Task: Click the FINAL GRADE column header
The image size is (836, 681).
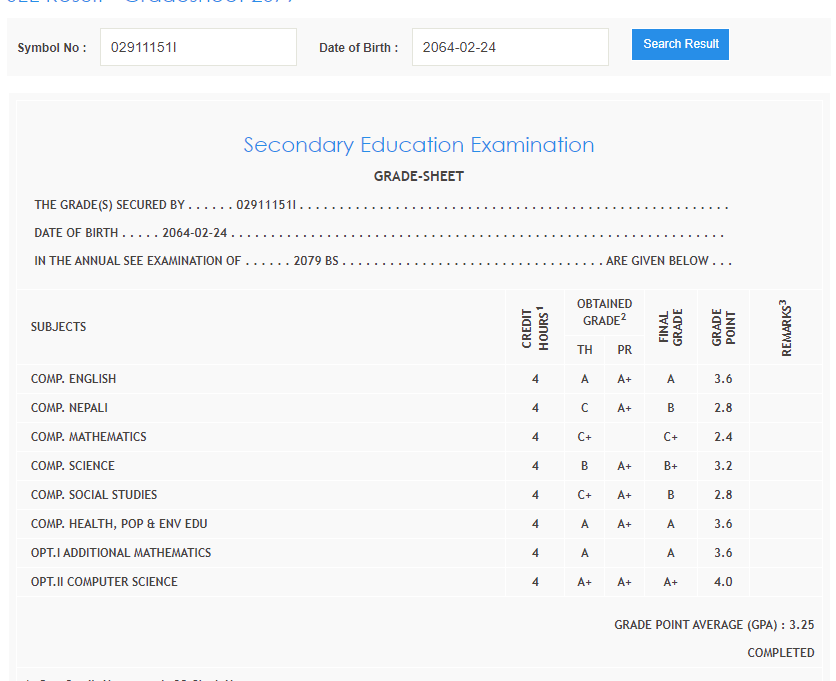Action: [670, 327]
